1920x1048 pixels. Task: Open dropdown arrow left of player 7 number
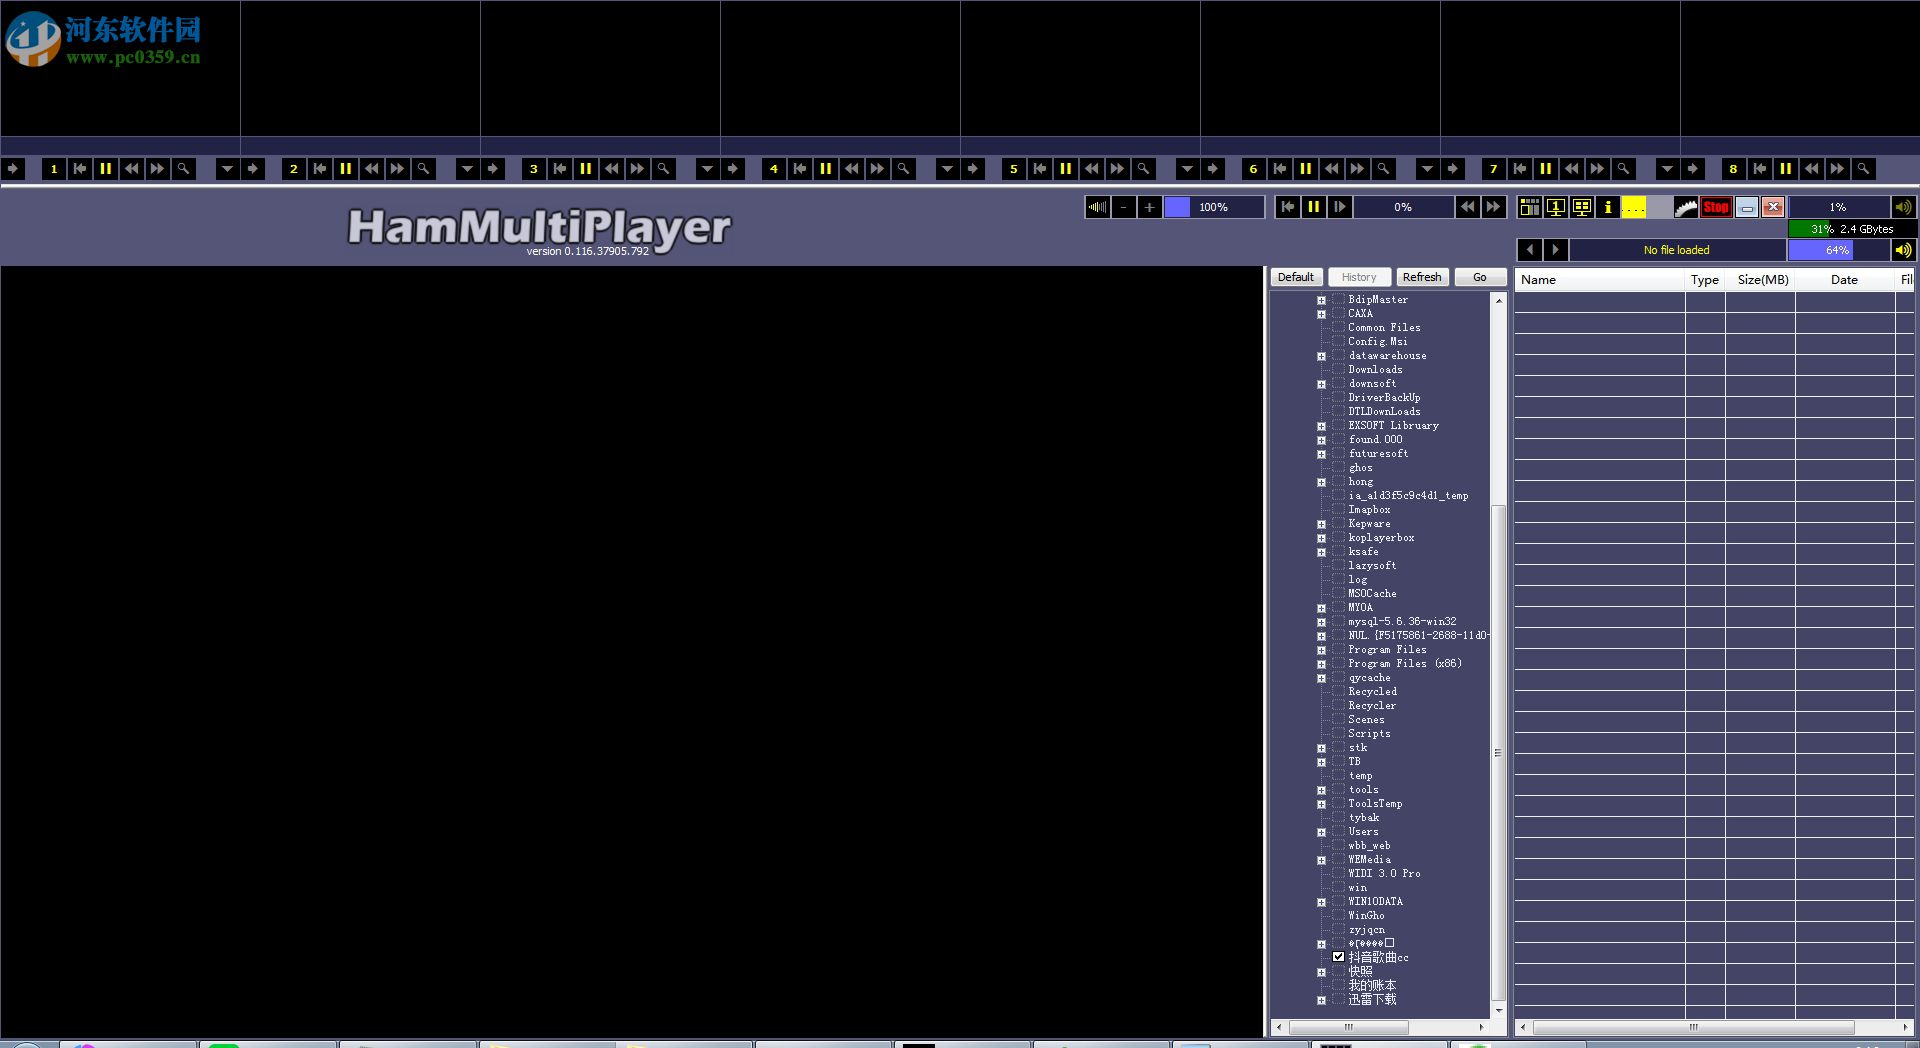[1427, 169]
